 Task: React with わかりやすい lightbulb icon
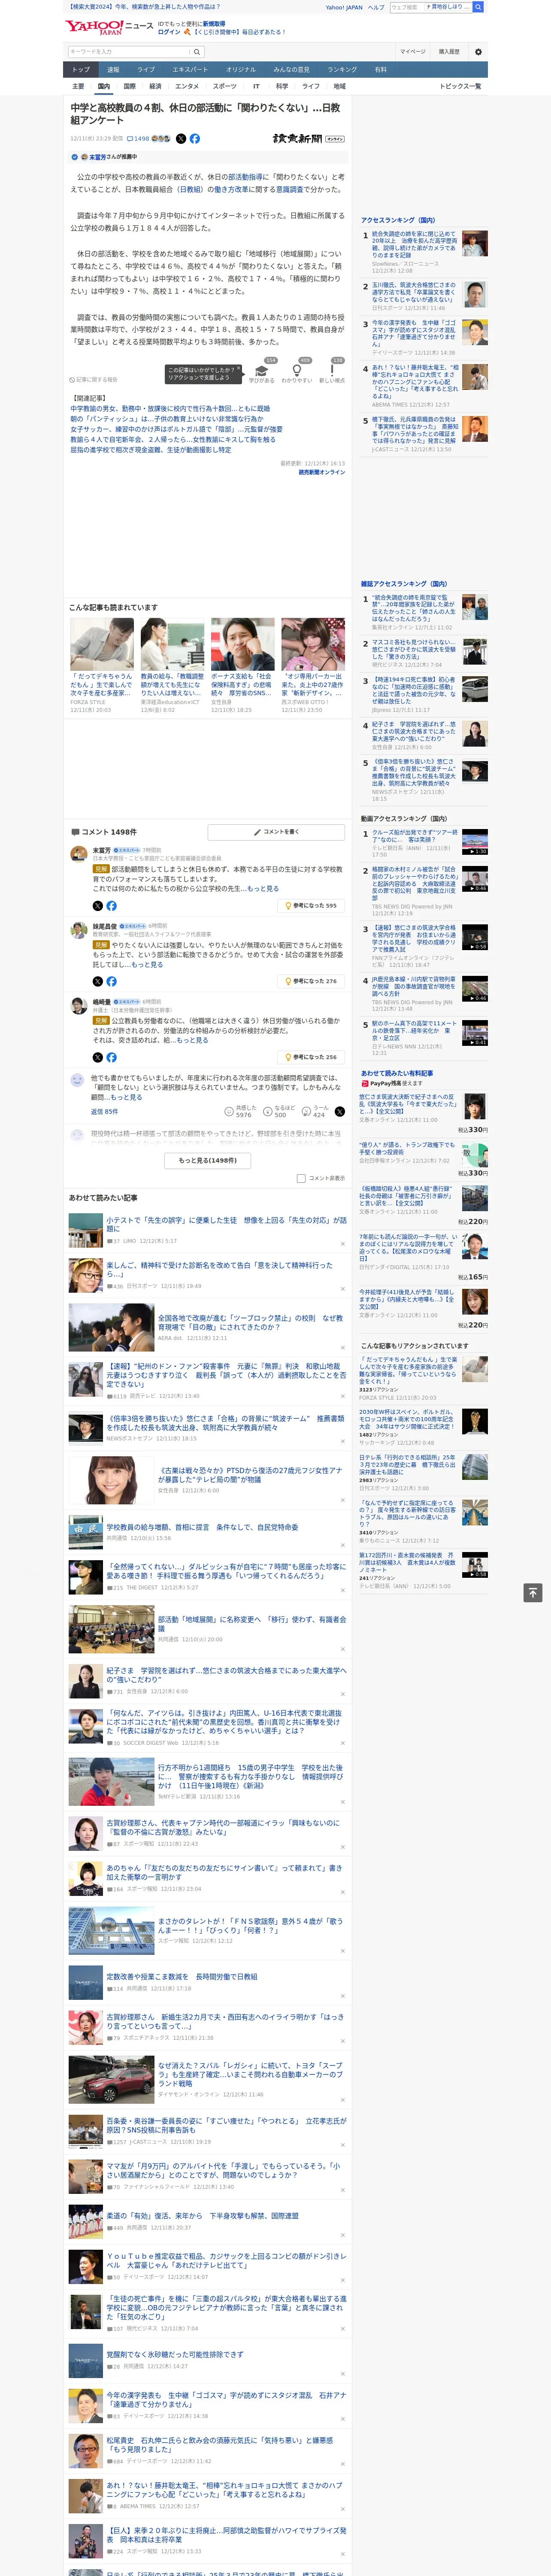[x=297, y=371]
